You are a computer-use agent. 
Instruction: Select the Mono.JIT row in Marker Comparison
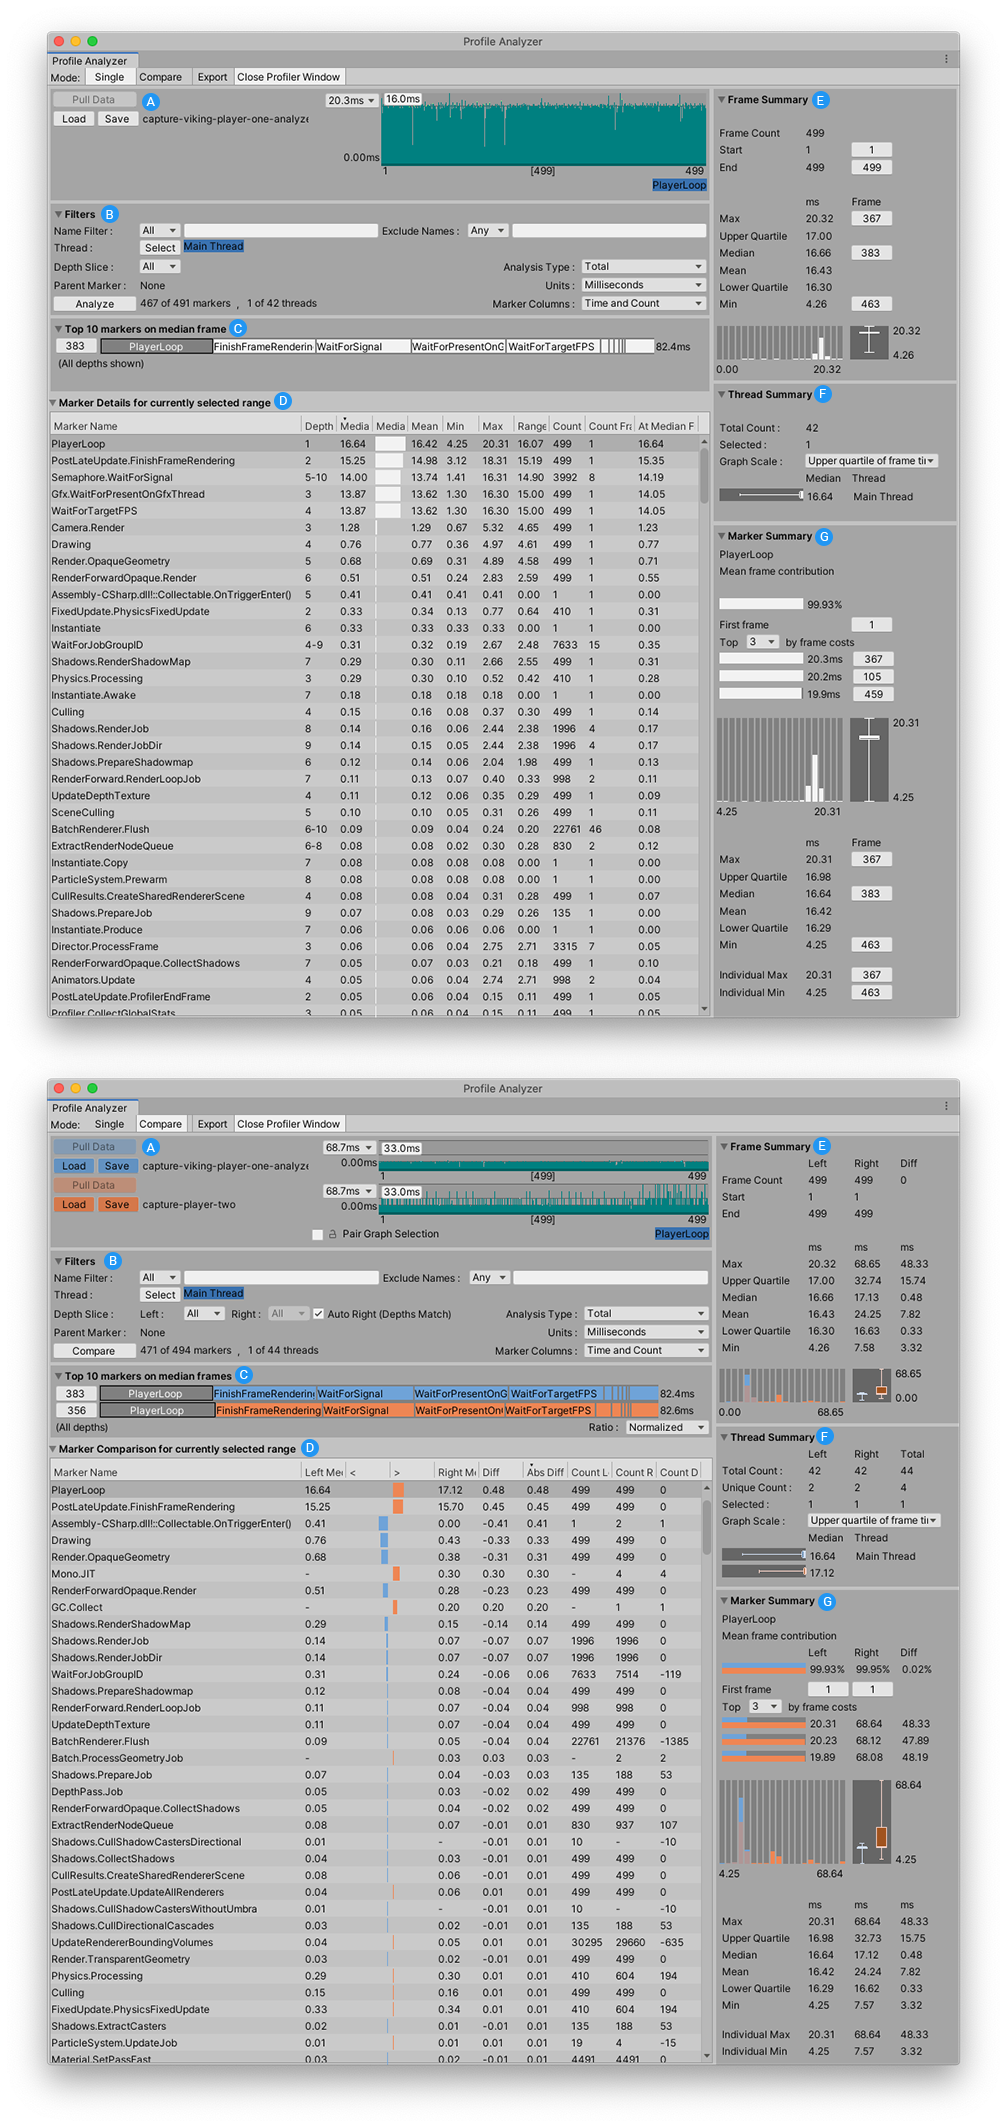pos(73,1574)
